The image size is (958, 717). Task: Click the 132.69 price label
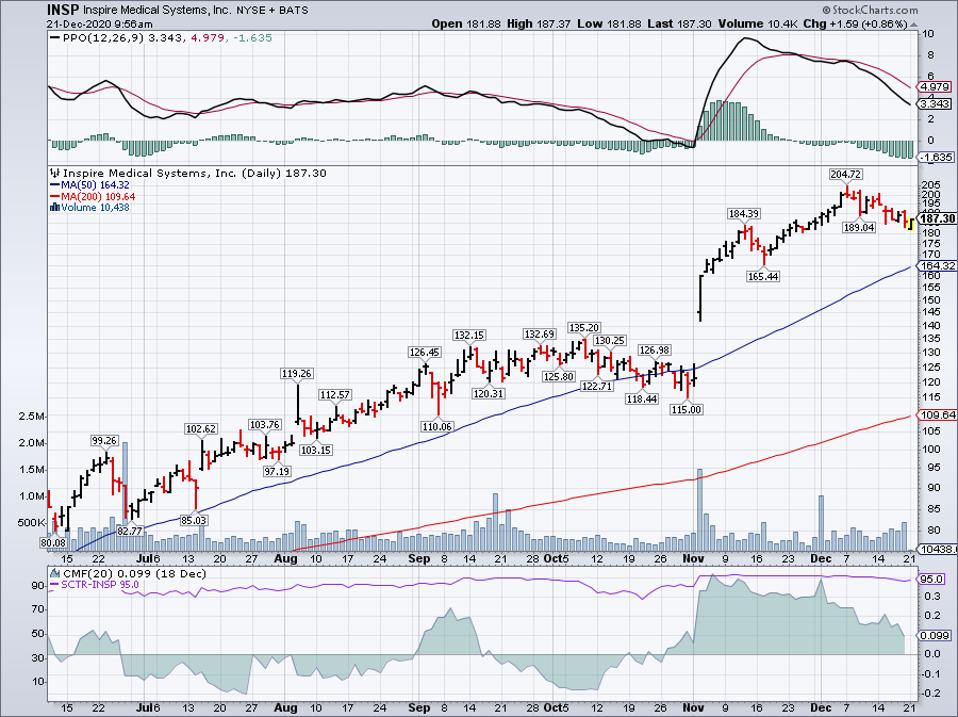click(x=539, y=334)
